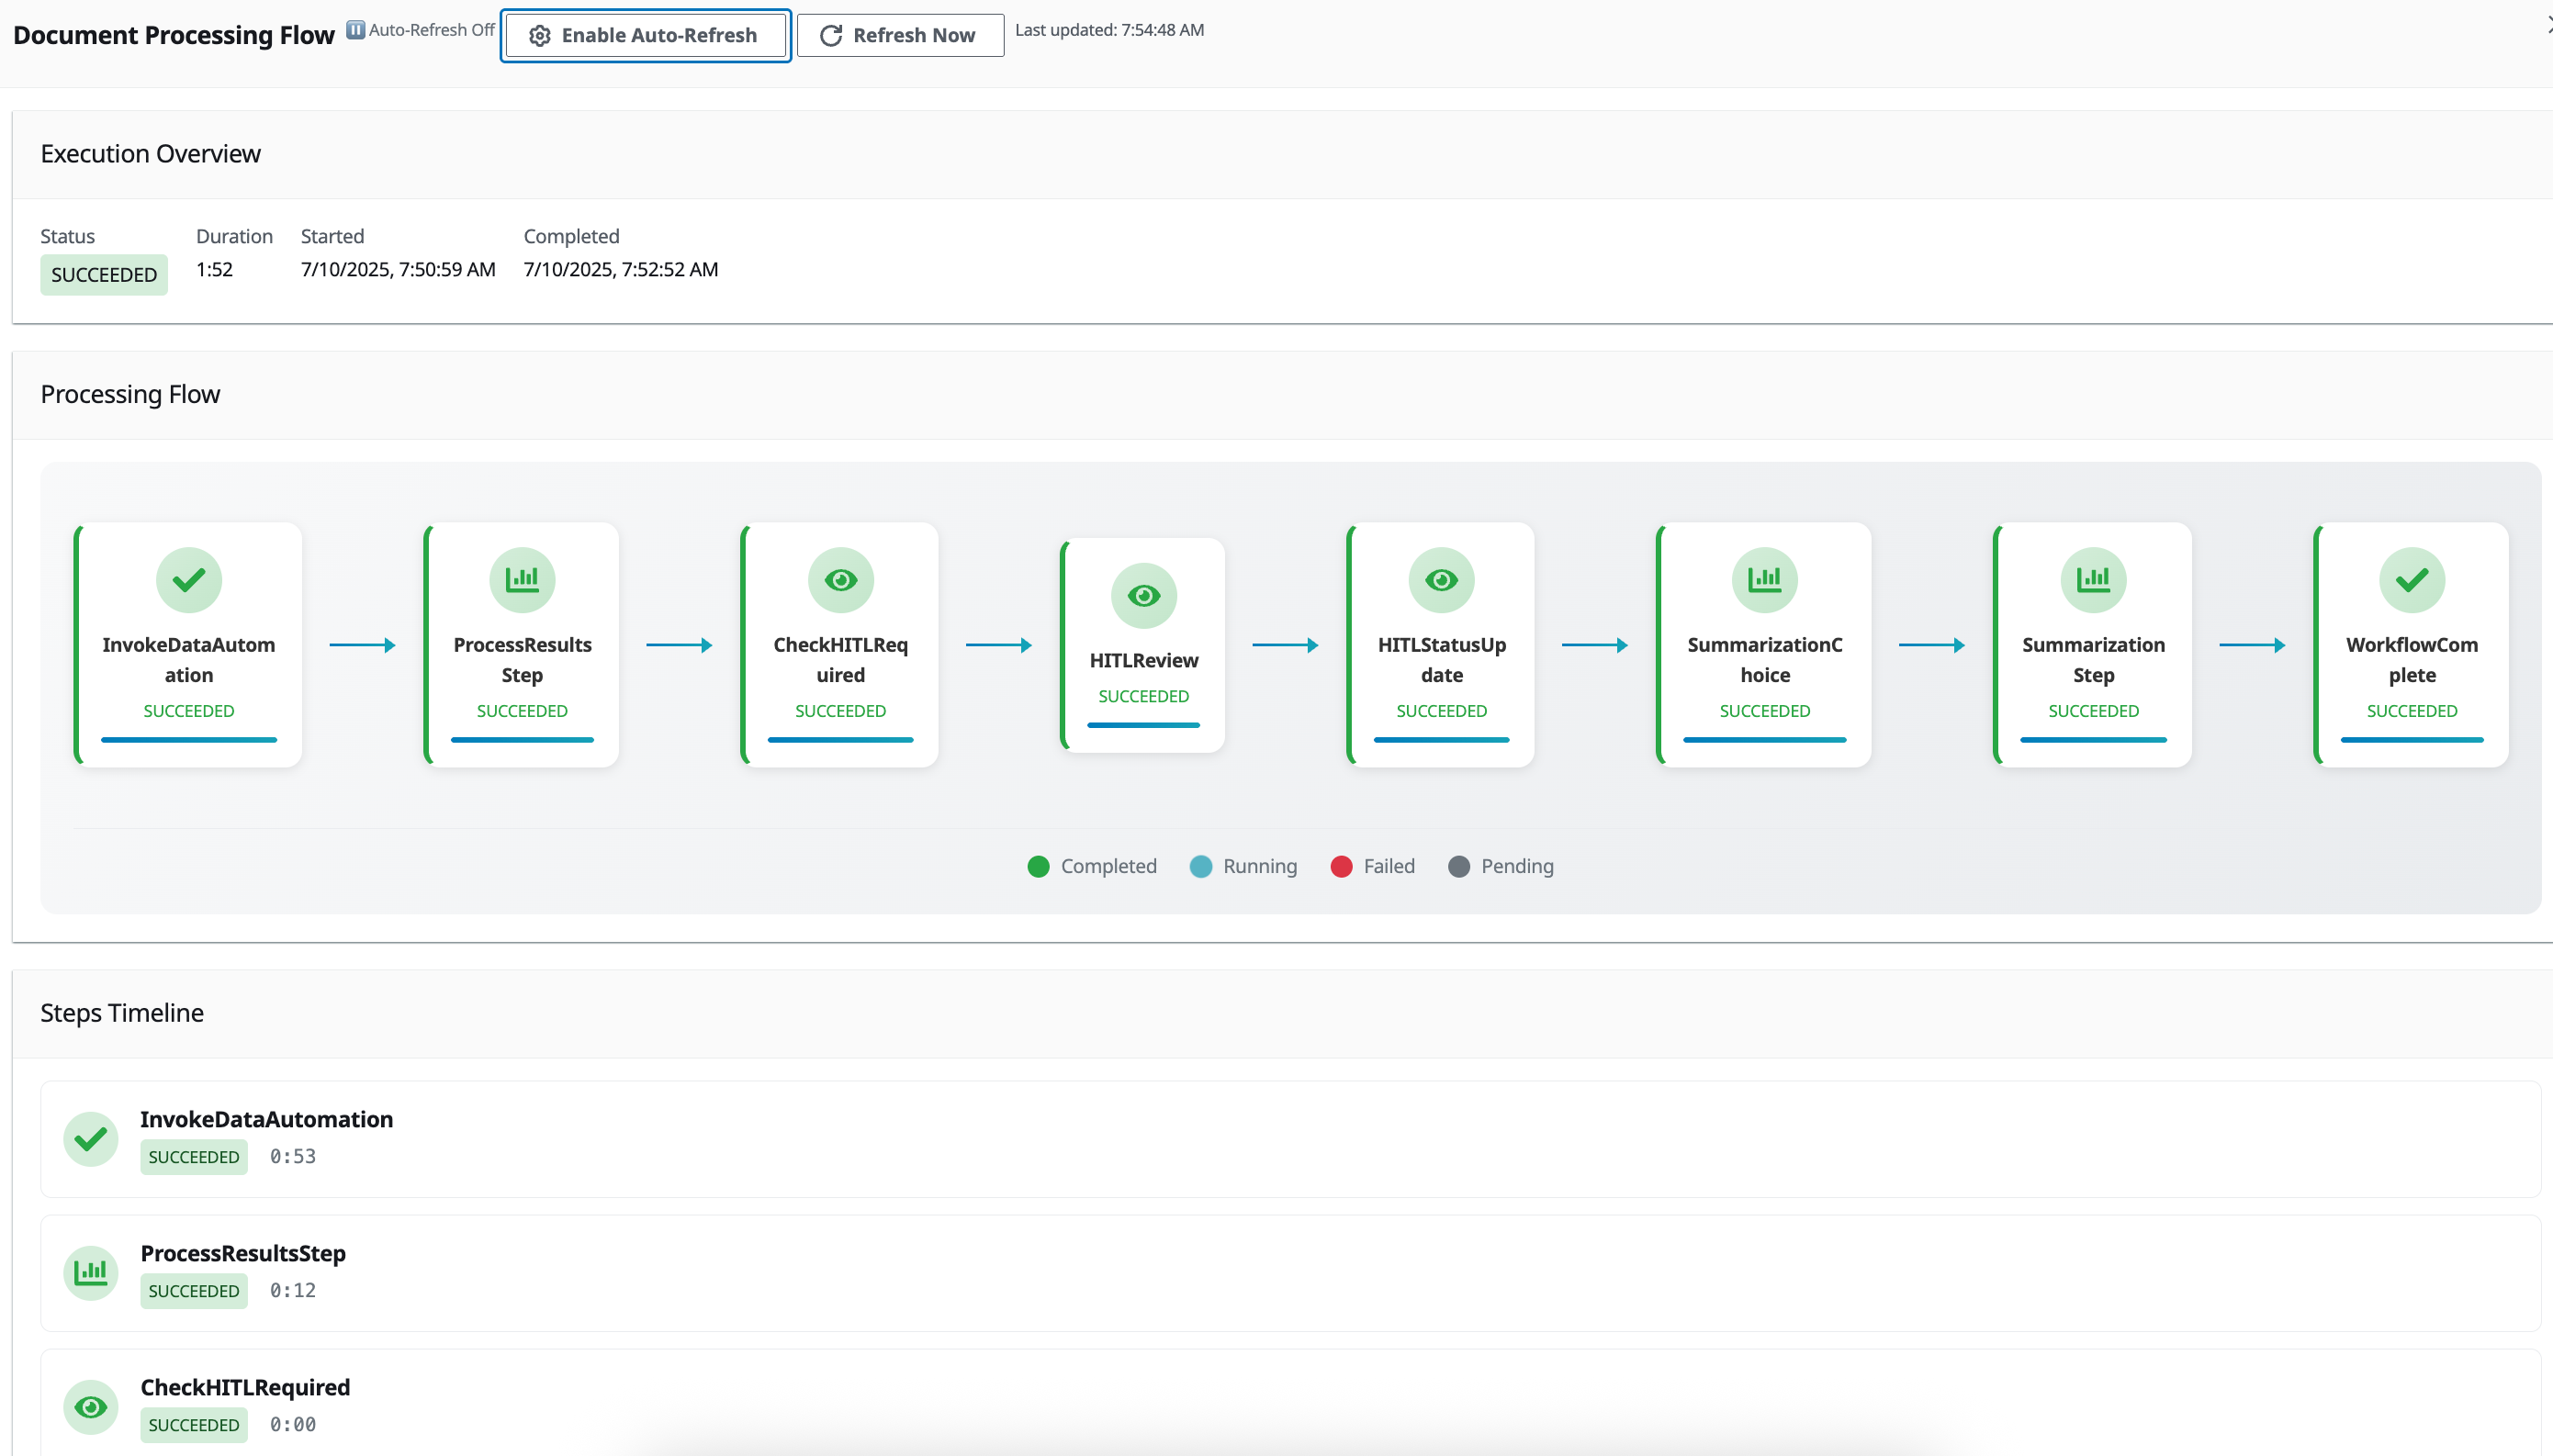Click the SummarizationStep chart icon
The height and width of the screenshot is (1456, 2553).
(x=2092, y=580)
